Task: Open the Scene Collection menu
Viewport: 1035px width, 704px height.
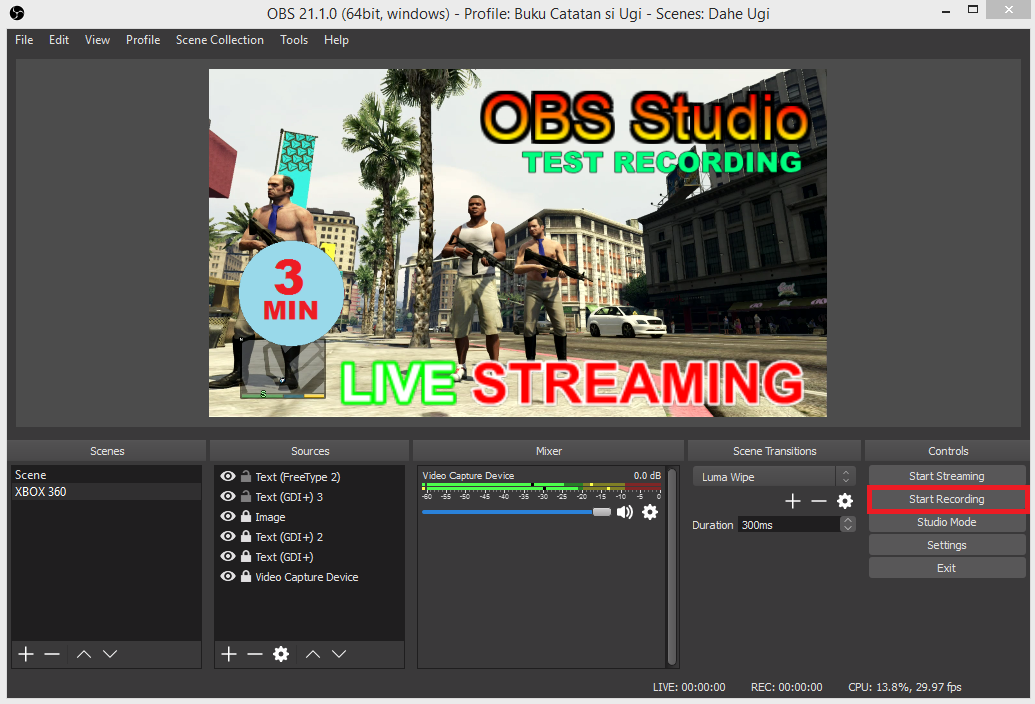Action: pos(220,40)
